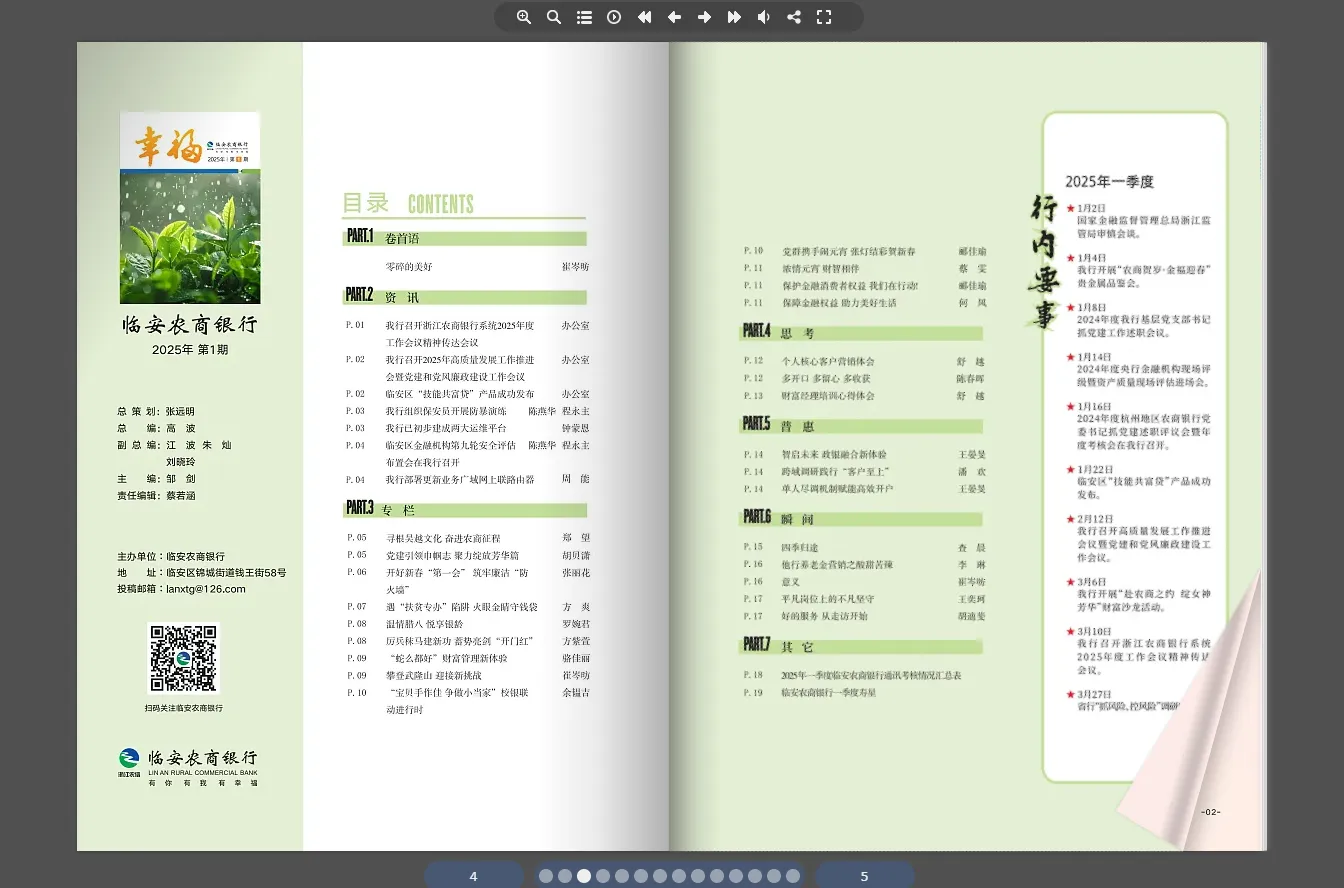Click the 1月2日 event date

(1091, 207)
